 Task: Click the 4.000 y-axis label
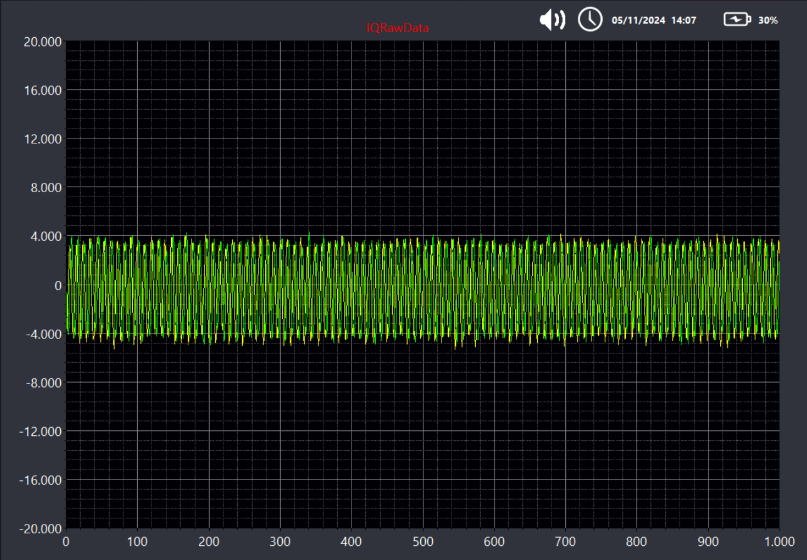(46, 237)
